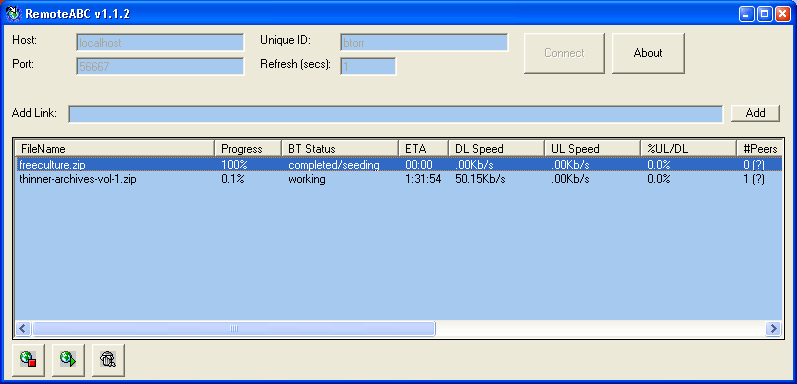Click UL Speed cell of thinner-archives row
Screen dimensions: 797x384
(x=570, y=179)
